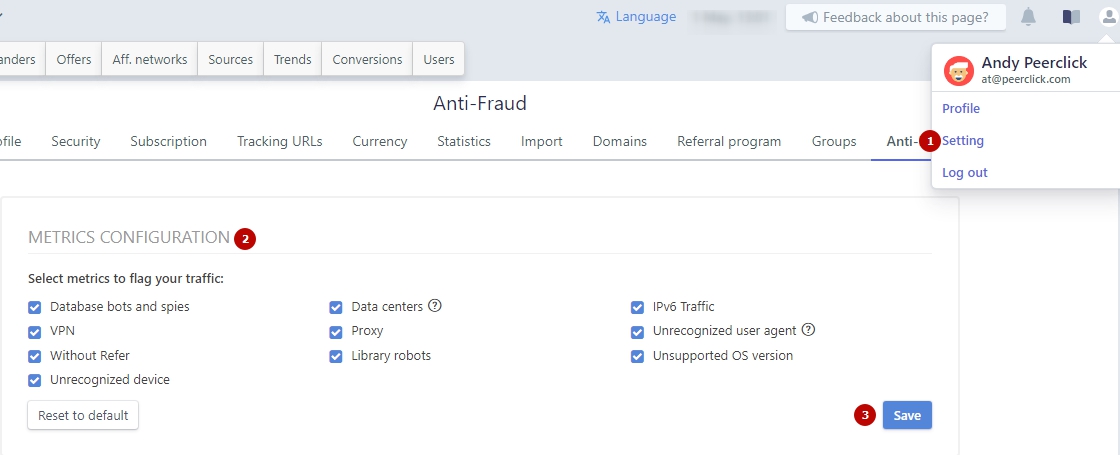The image size is (1120, 455).
Task: Go to the Import tab
Action: 541,141
